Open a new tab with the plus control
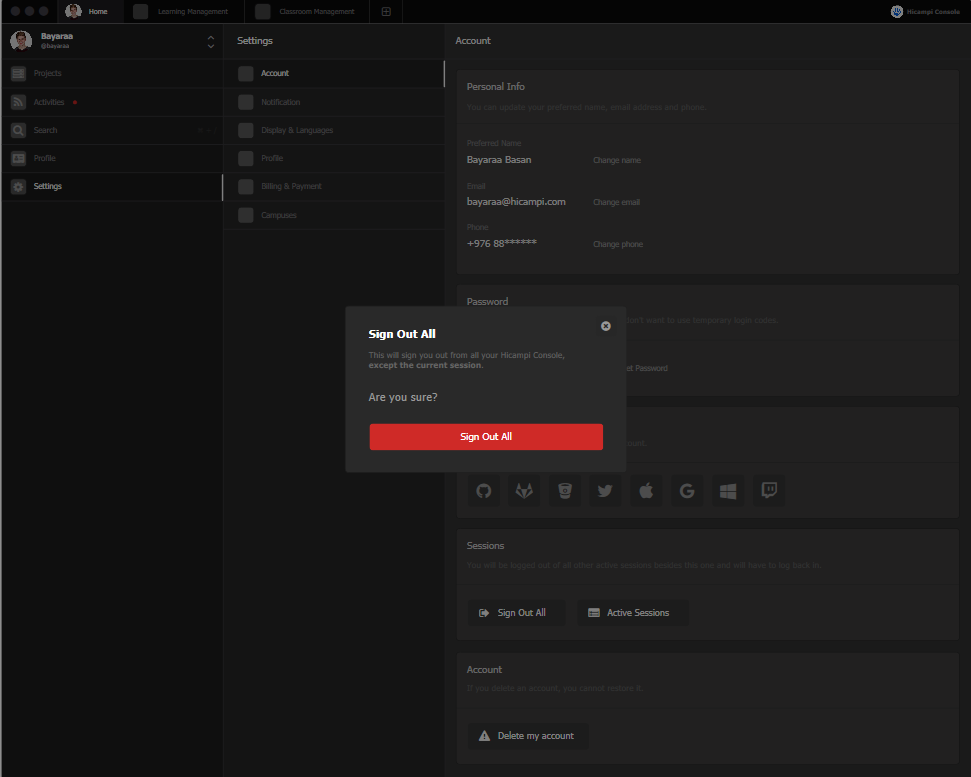The image size is (971, 777). [386, 11]
